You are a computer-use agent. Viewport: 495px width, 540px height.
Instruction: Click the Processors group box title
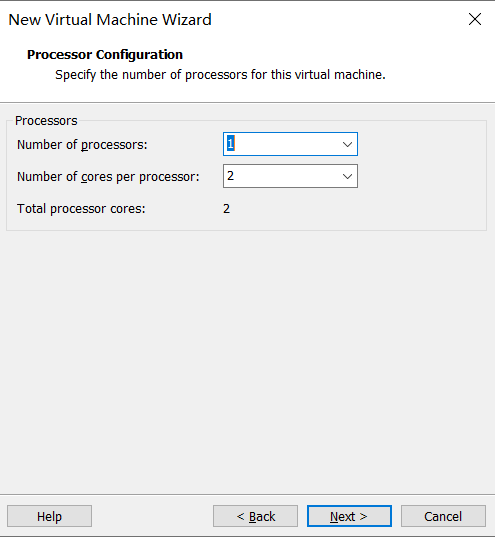coord(46,121)
